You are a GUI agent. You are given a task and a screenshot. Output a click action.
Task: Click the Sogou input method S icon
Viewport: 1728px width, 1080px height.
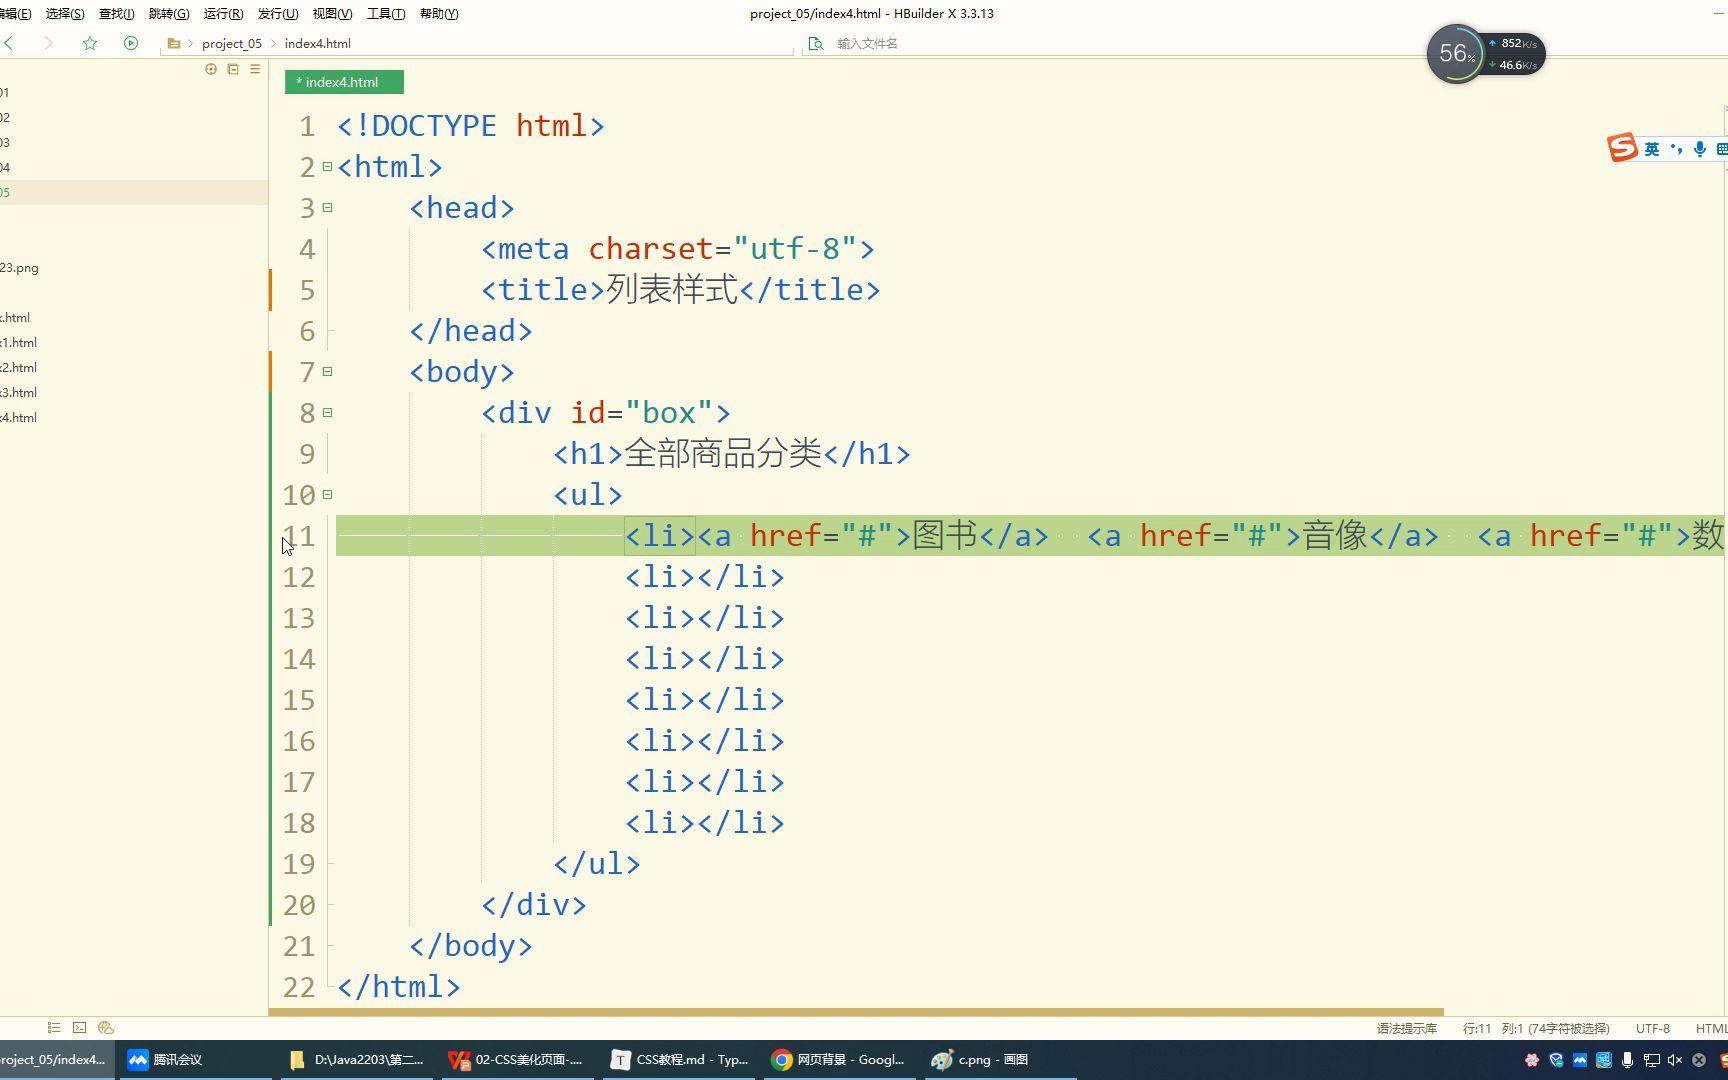[x=1622, y=148]
